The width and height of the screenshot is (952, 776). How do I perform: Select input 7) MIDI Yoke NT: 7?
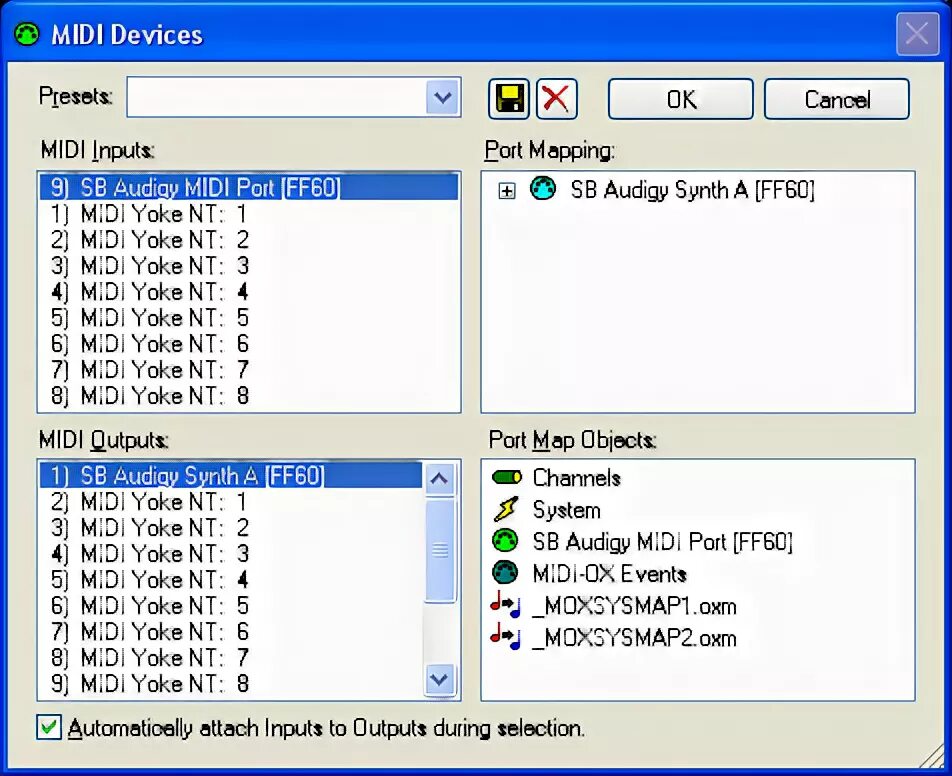click(x=248, y=370)
